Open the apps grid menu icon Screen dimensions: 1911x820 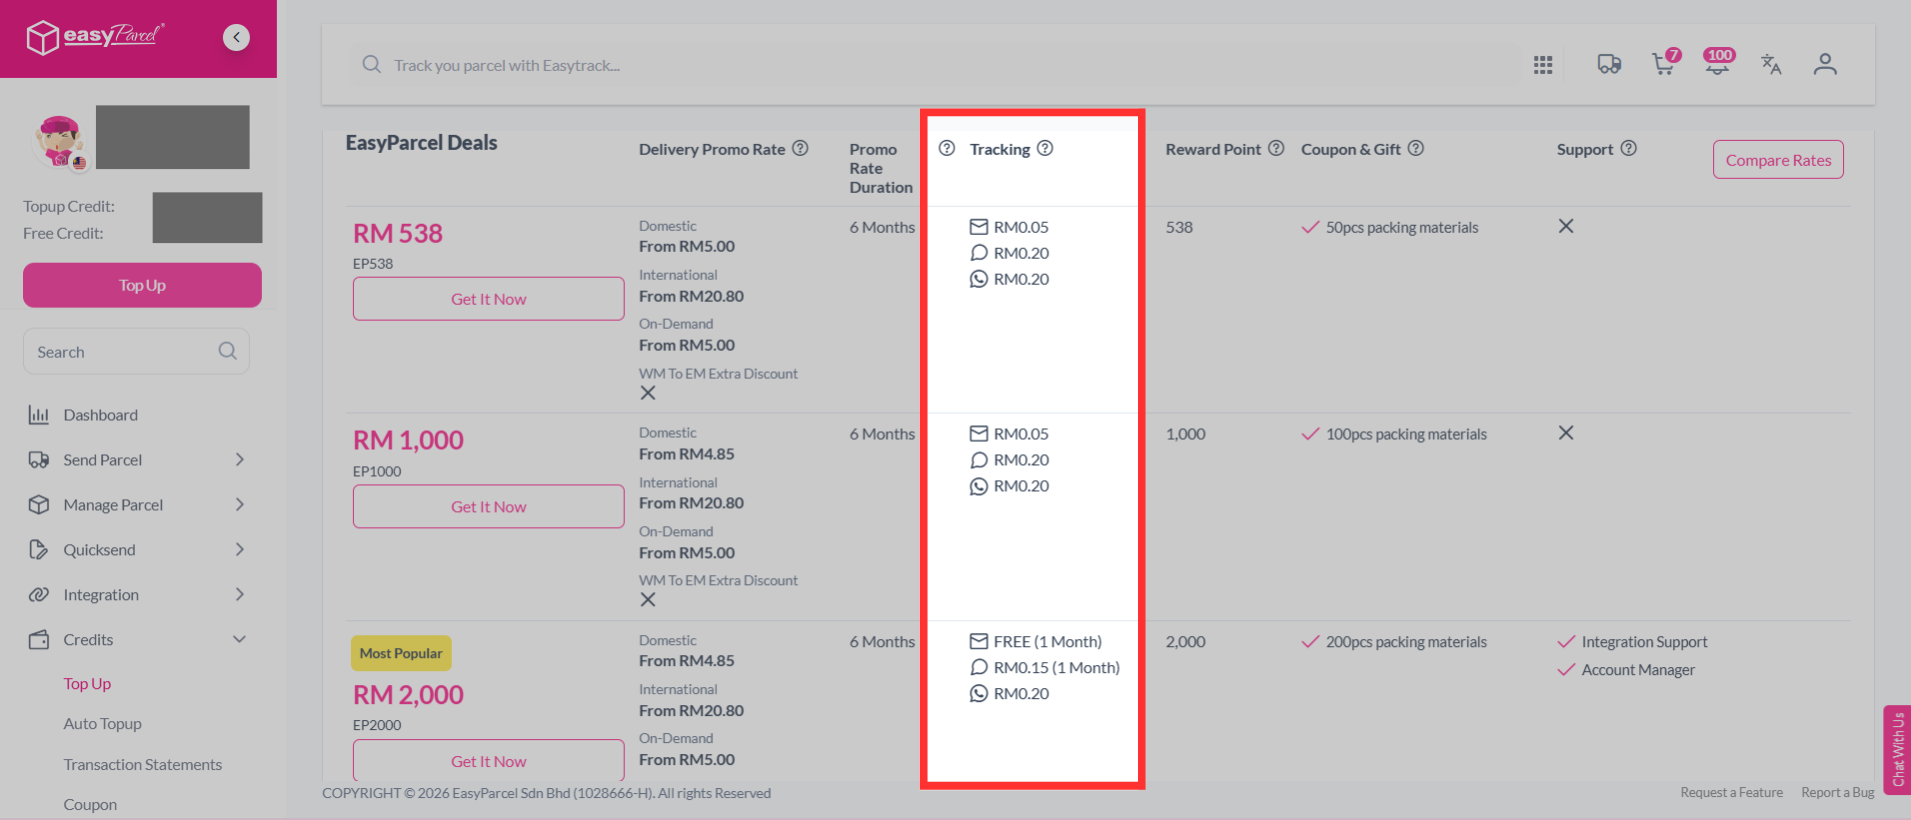click(x=1543, y=65)
